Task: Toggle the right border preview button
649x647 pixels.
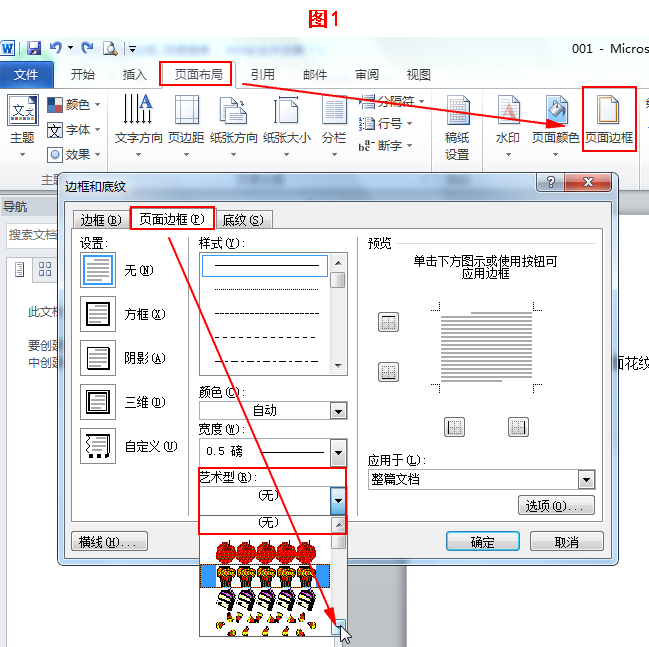Action: (x=518, y=427)
